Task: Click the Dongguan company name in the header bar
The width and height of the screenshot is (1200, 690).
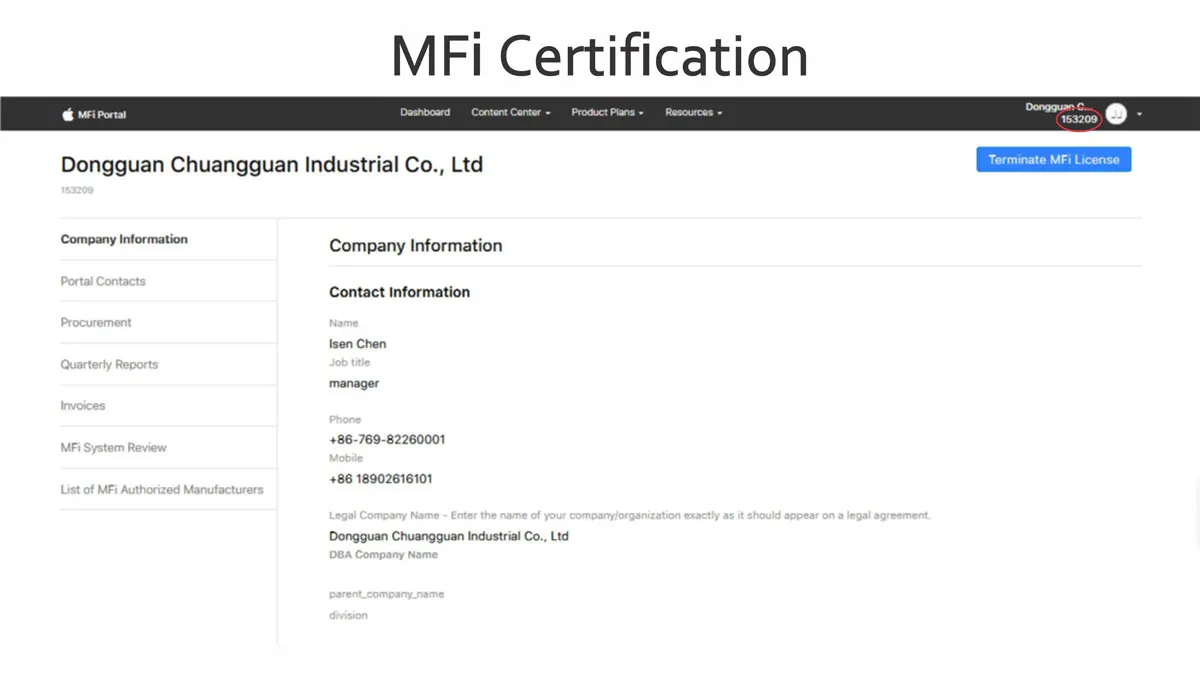Action: (1057, 106)
